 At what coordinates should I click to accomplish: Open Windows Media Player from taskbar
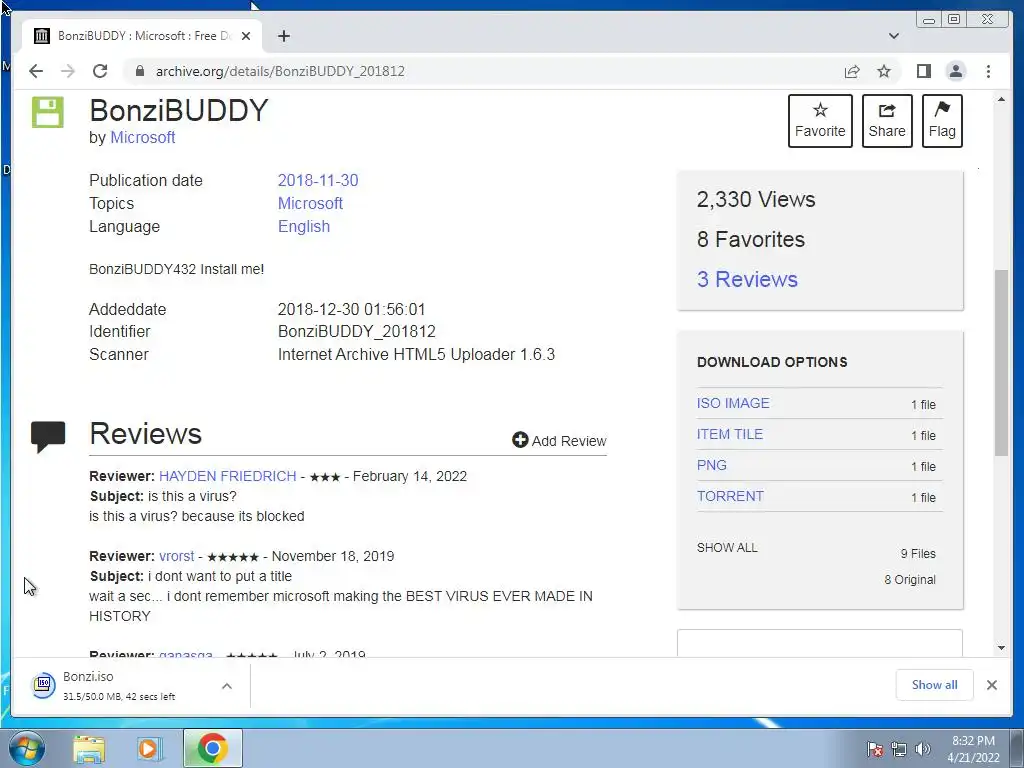pos(149,749)
